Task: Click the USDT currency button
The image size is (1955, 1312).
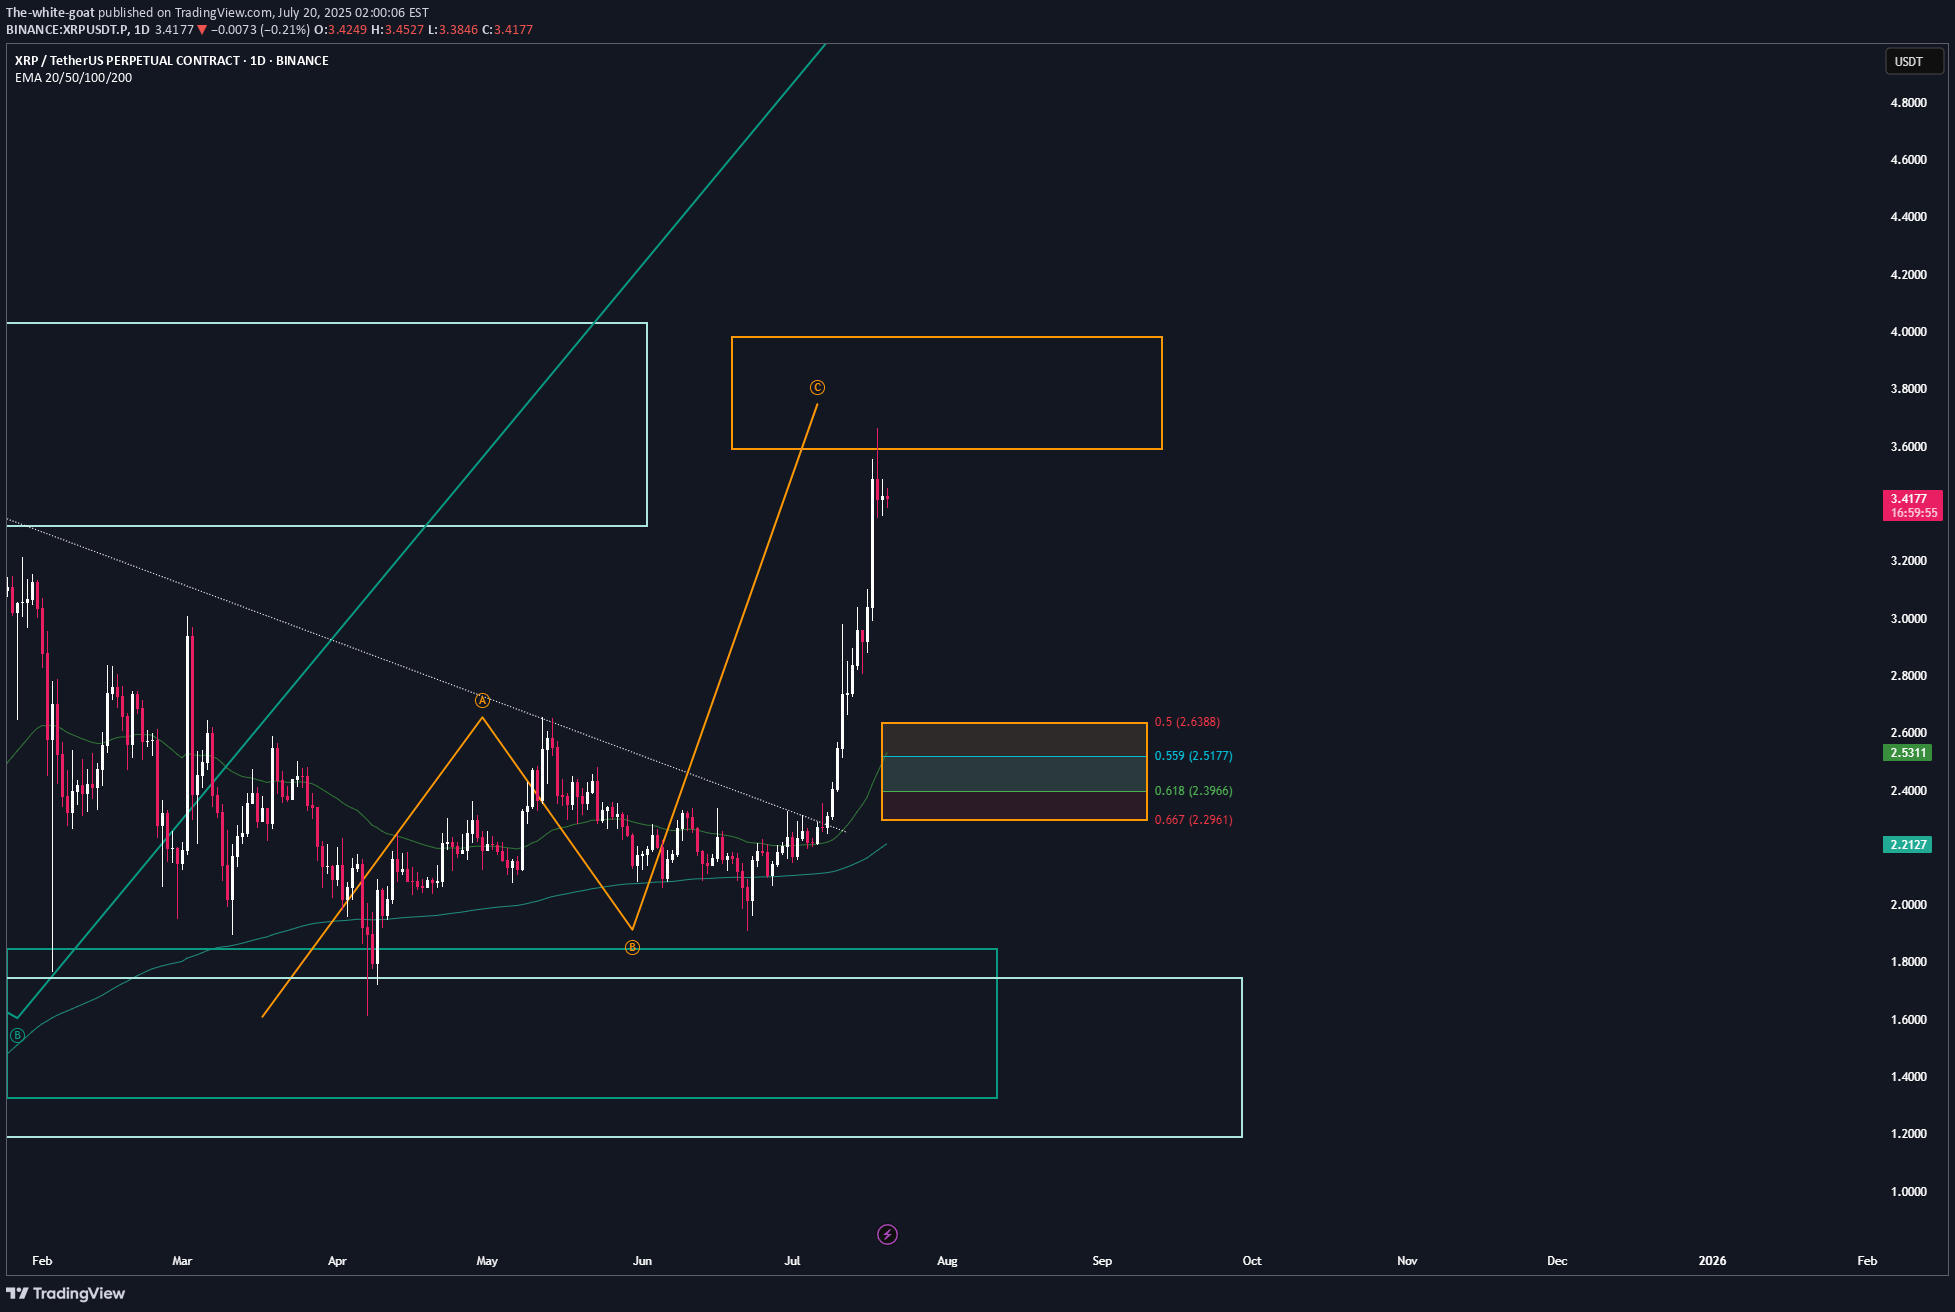Action: pos(1913,61)
